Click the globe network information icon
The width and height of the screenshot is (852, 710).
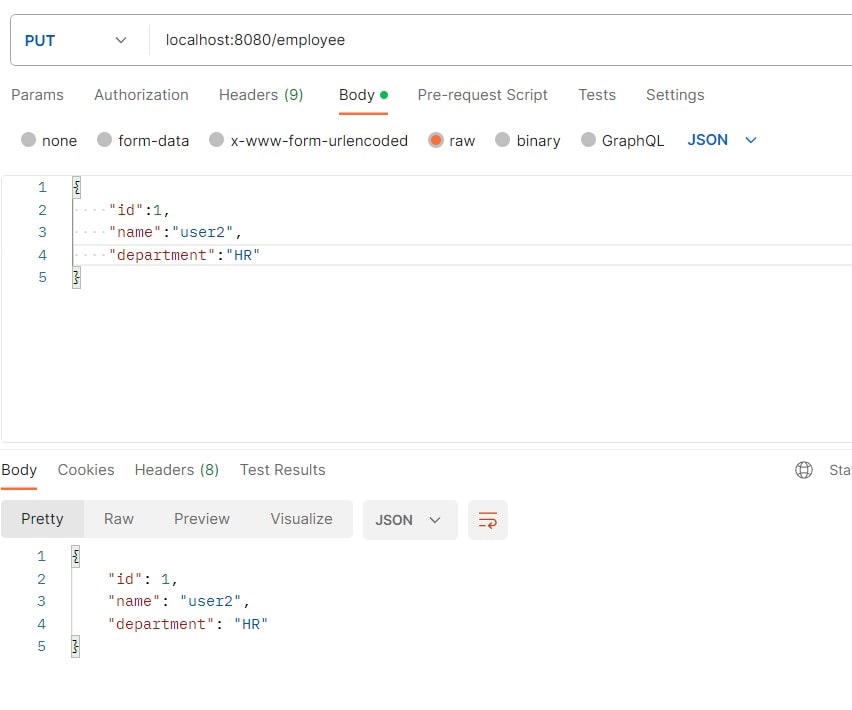pos(804,470)
